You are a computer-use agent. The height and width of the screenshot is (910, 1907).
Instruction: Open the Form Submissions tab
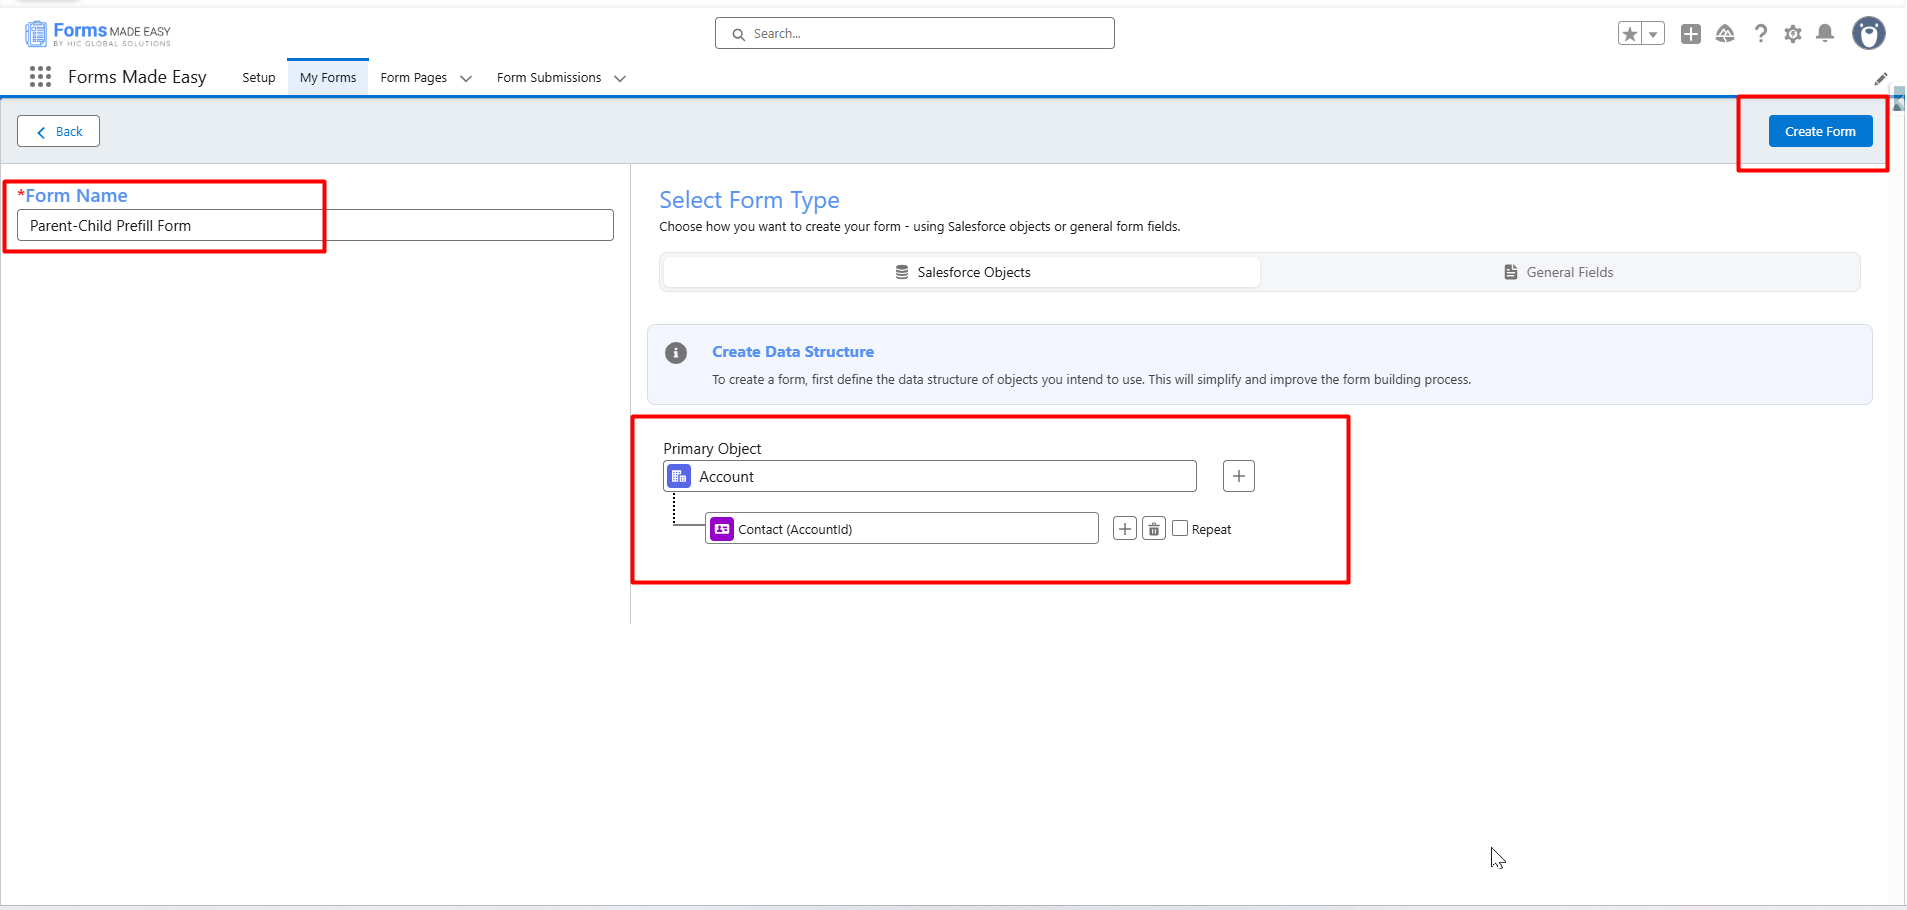[x=549, y=77]
